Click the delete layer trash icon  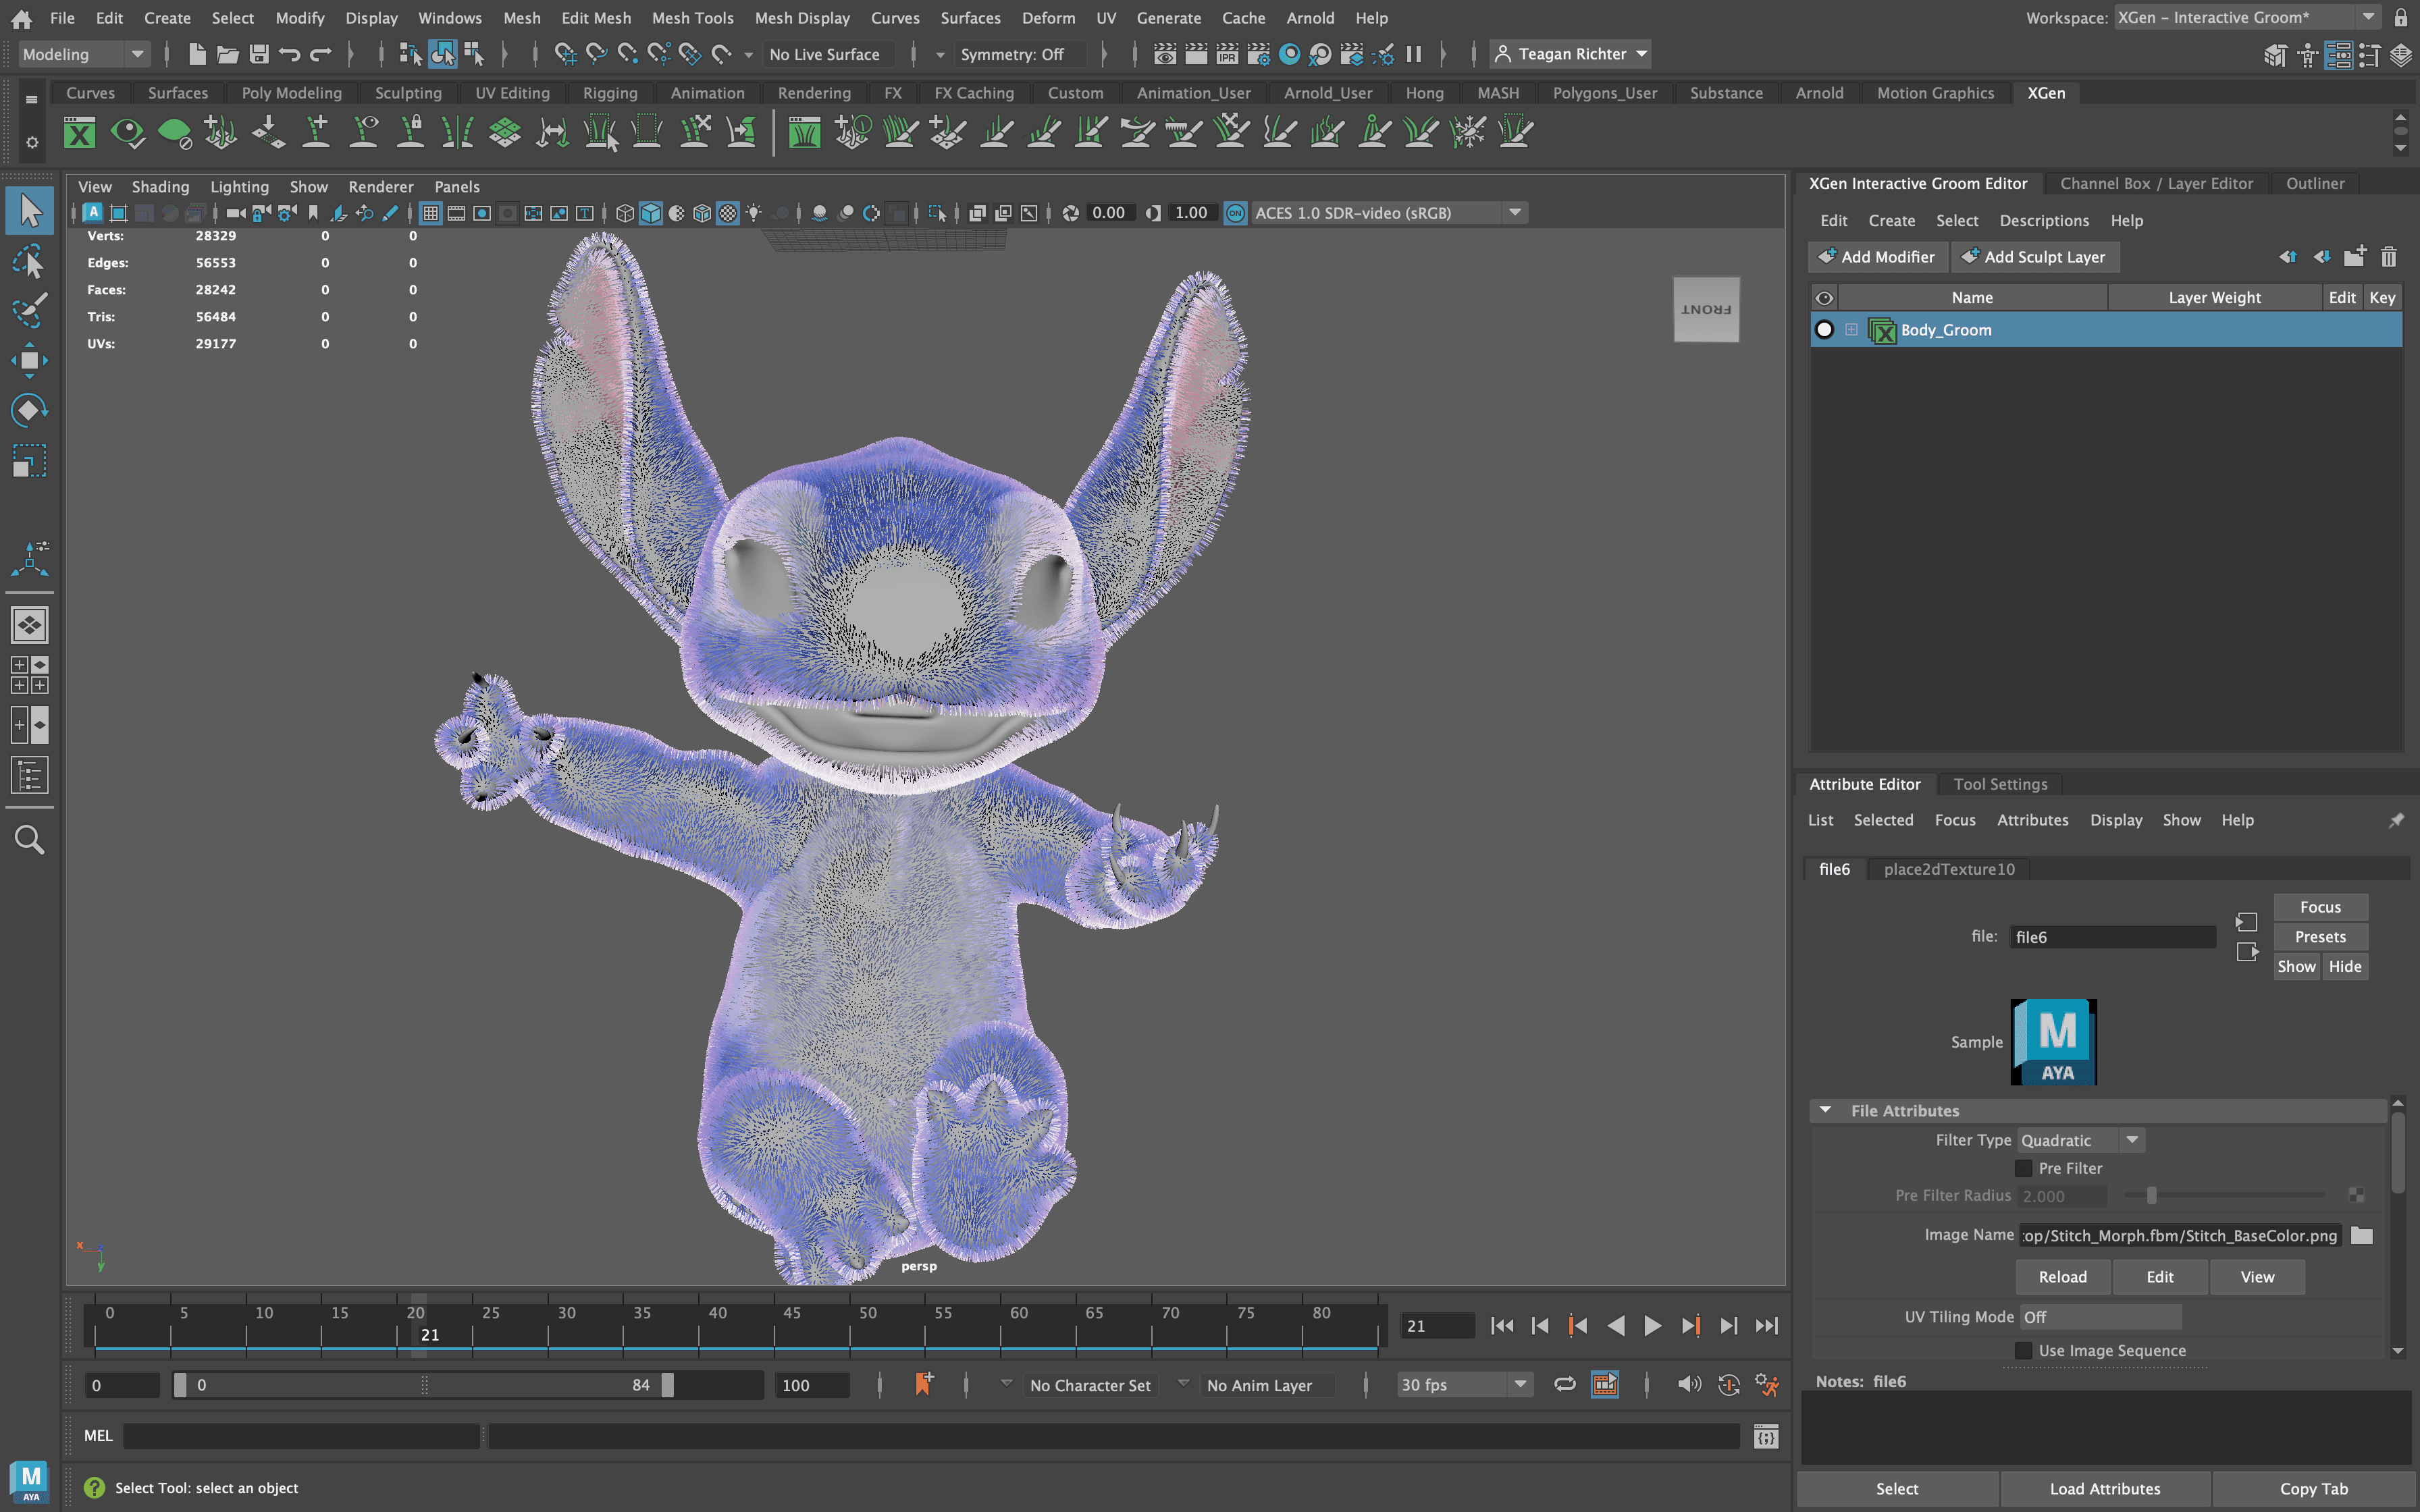[x=2388, y=257]
